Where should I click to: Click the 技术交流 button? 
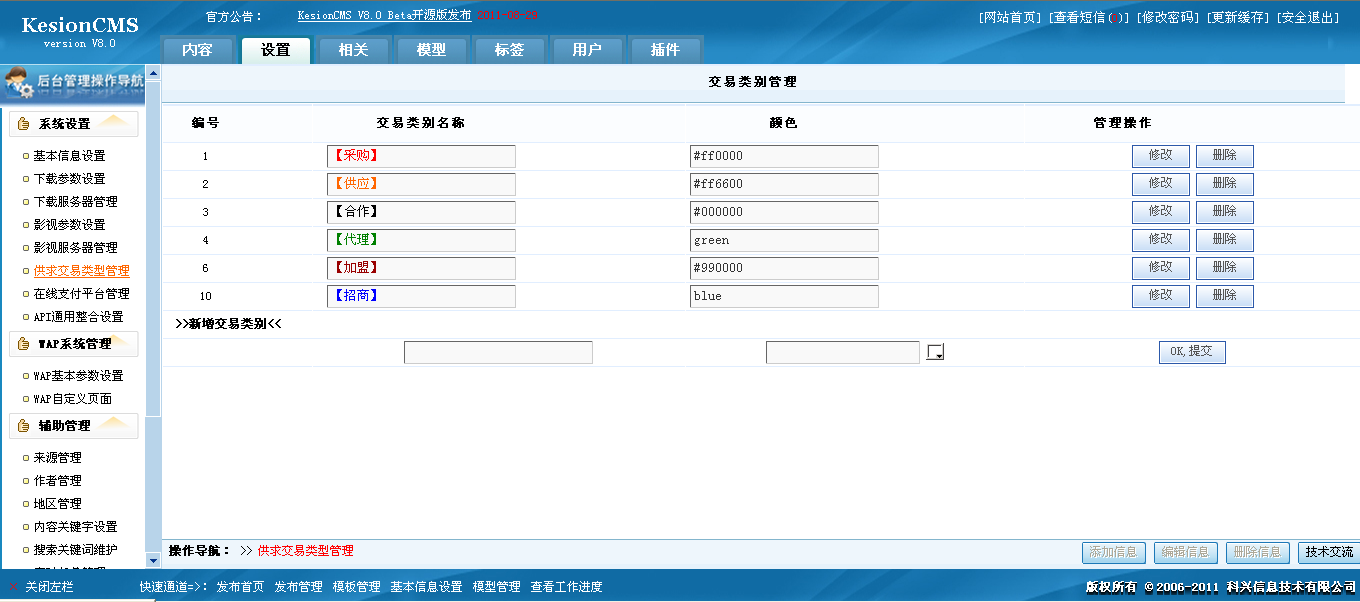[x=1328, y=552]
